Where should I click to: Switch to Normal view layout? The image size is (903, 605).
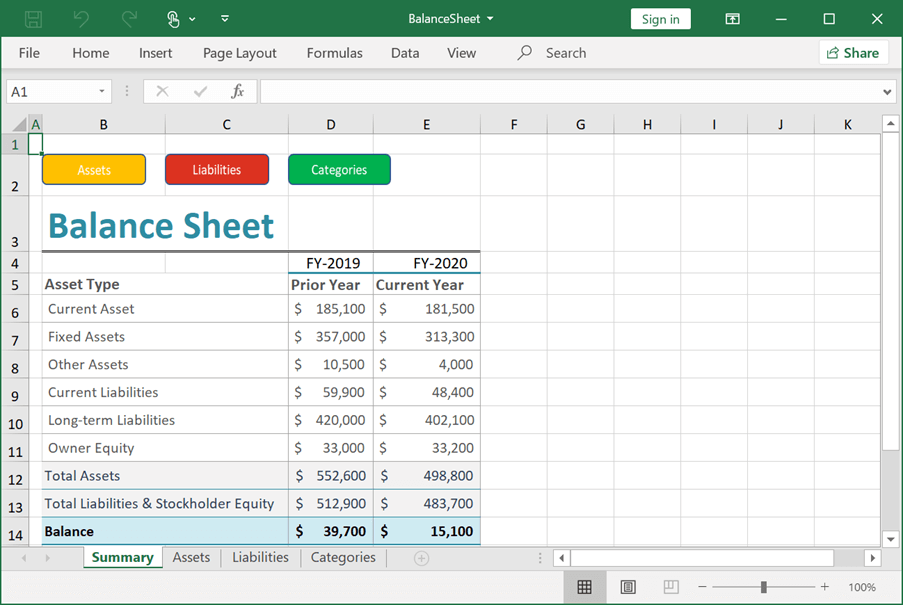click(585, 587)
